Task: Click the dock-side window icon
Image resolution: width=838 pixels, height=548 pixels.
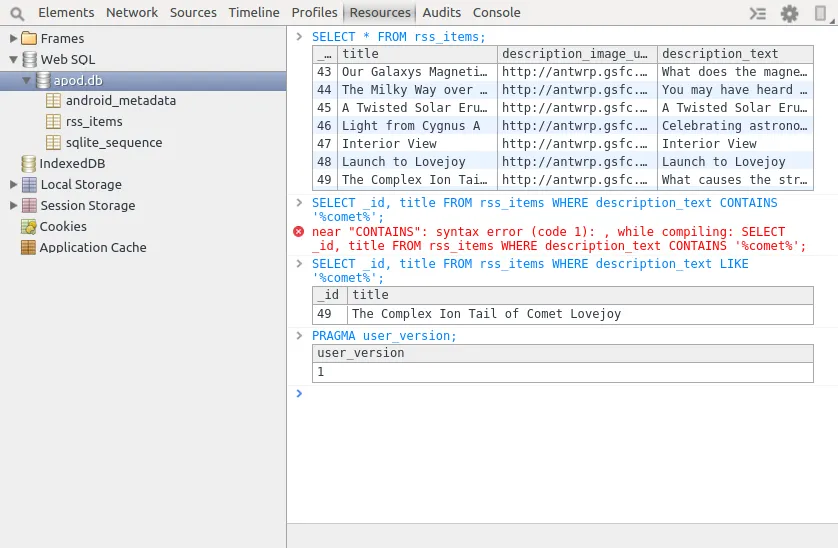Action: (x=821, y=13)
